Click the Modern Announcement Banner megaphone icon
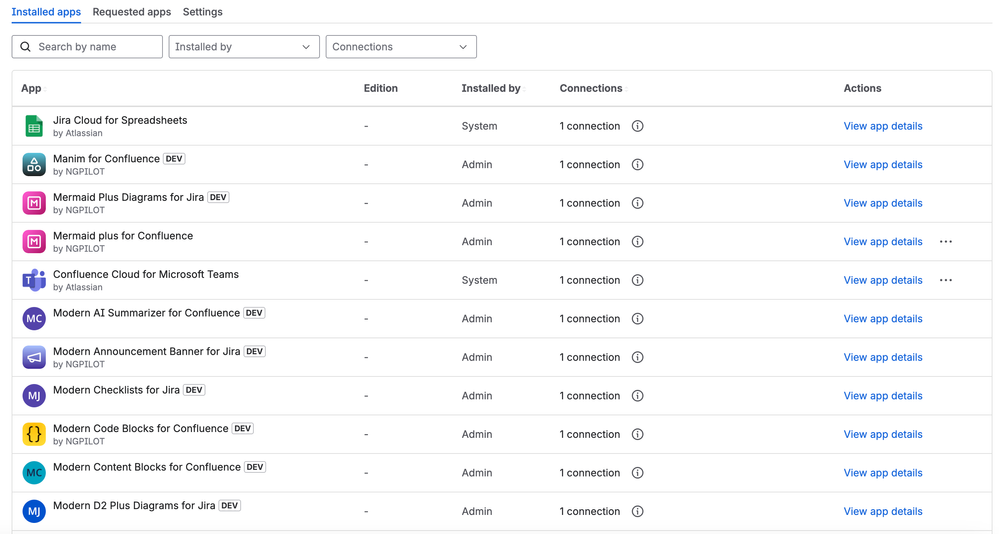Image resolution: width=999 pixels, height=534 pixels. [x=34, y=357]
